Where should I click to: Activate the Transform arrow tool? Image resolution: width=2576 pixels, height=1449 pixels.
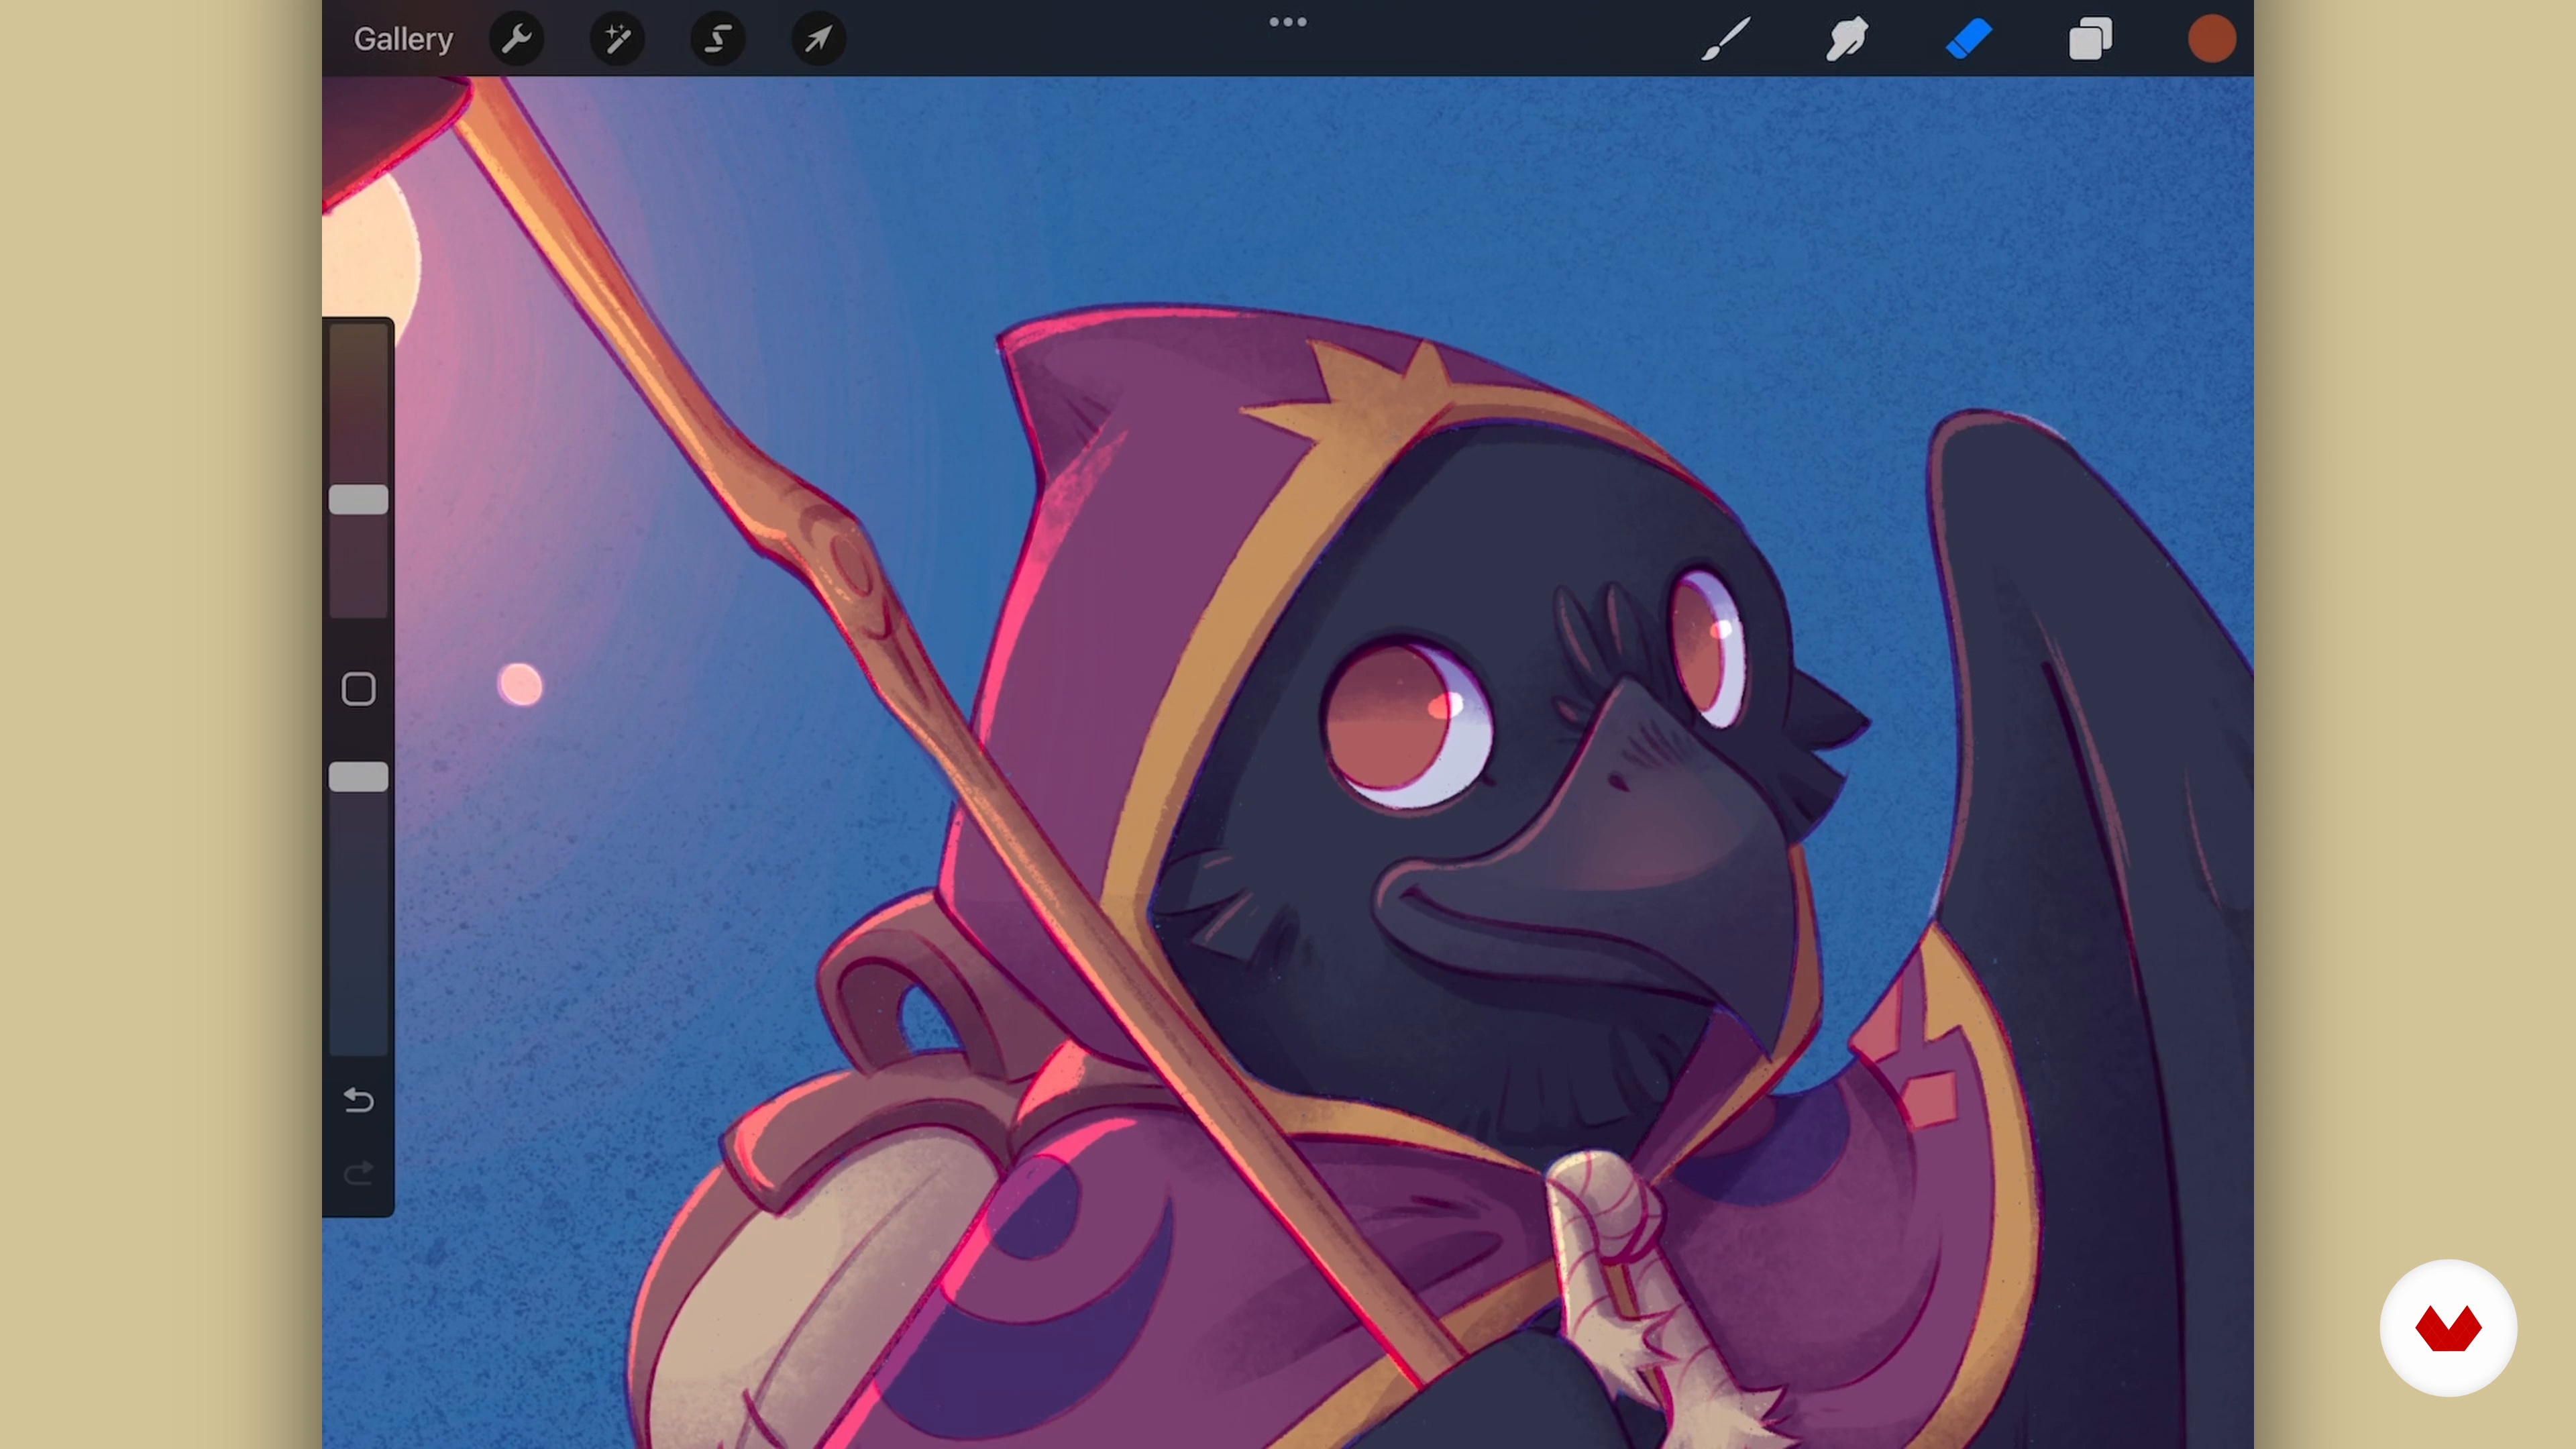[819, 39]
